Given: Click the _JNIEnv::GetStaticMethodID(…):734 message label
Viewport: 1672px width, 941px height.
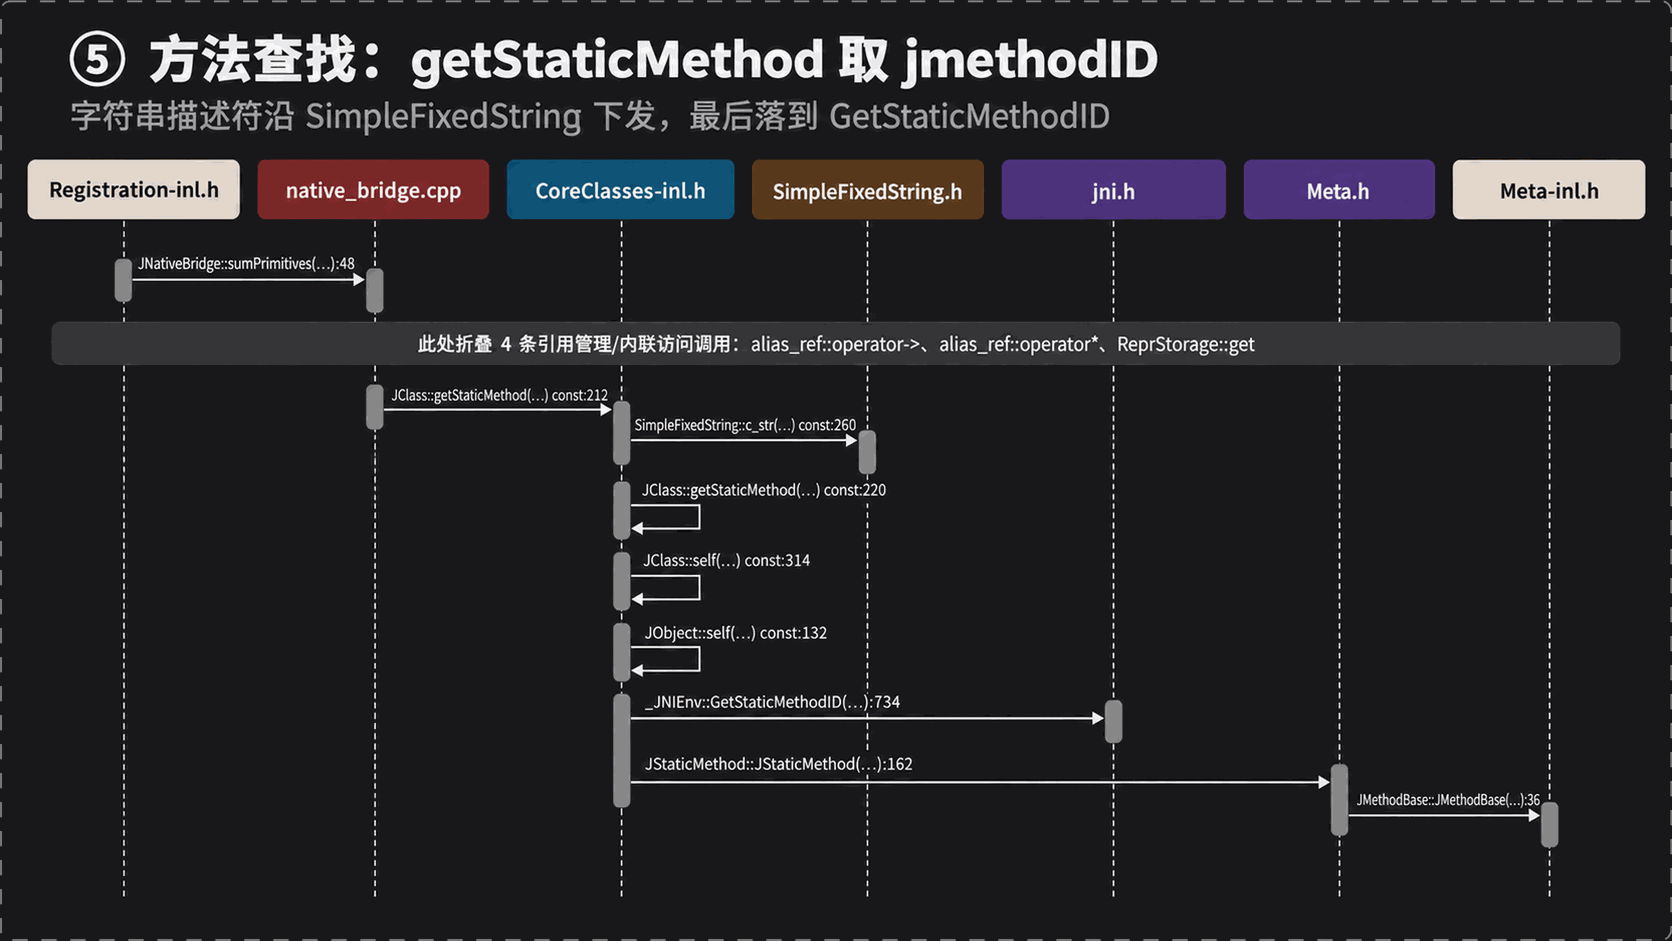Looking at the screenshot, I should click(772, 702).
